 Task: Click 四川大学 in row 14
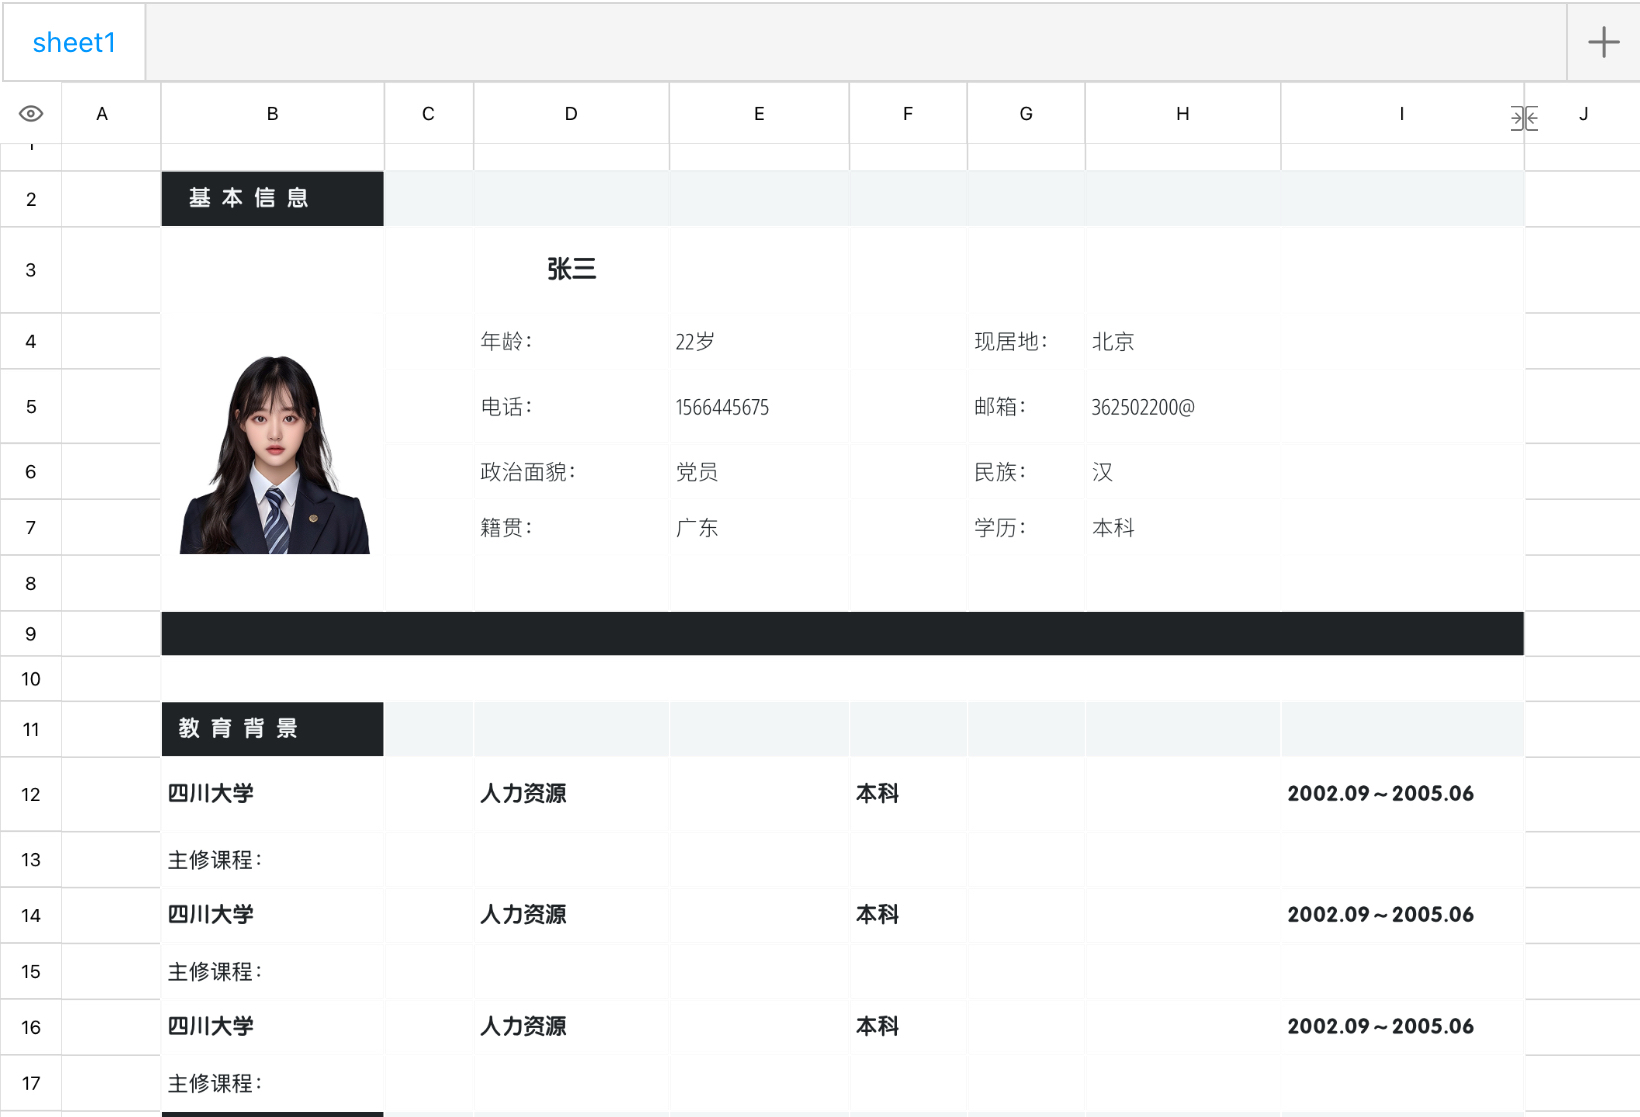click(211, 915)
